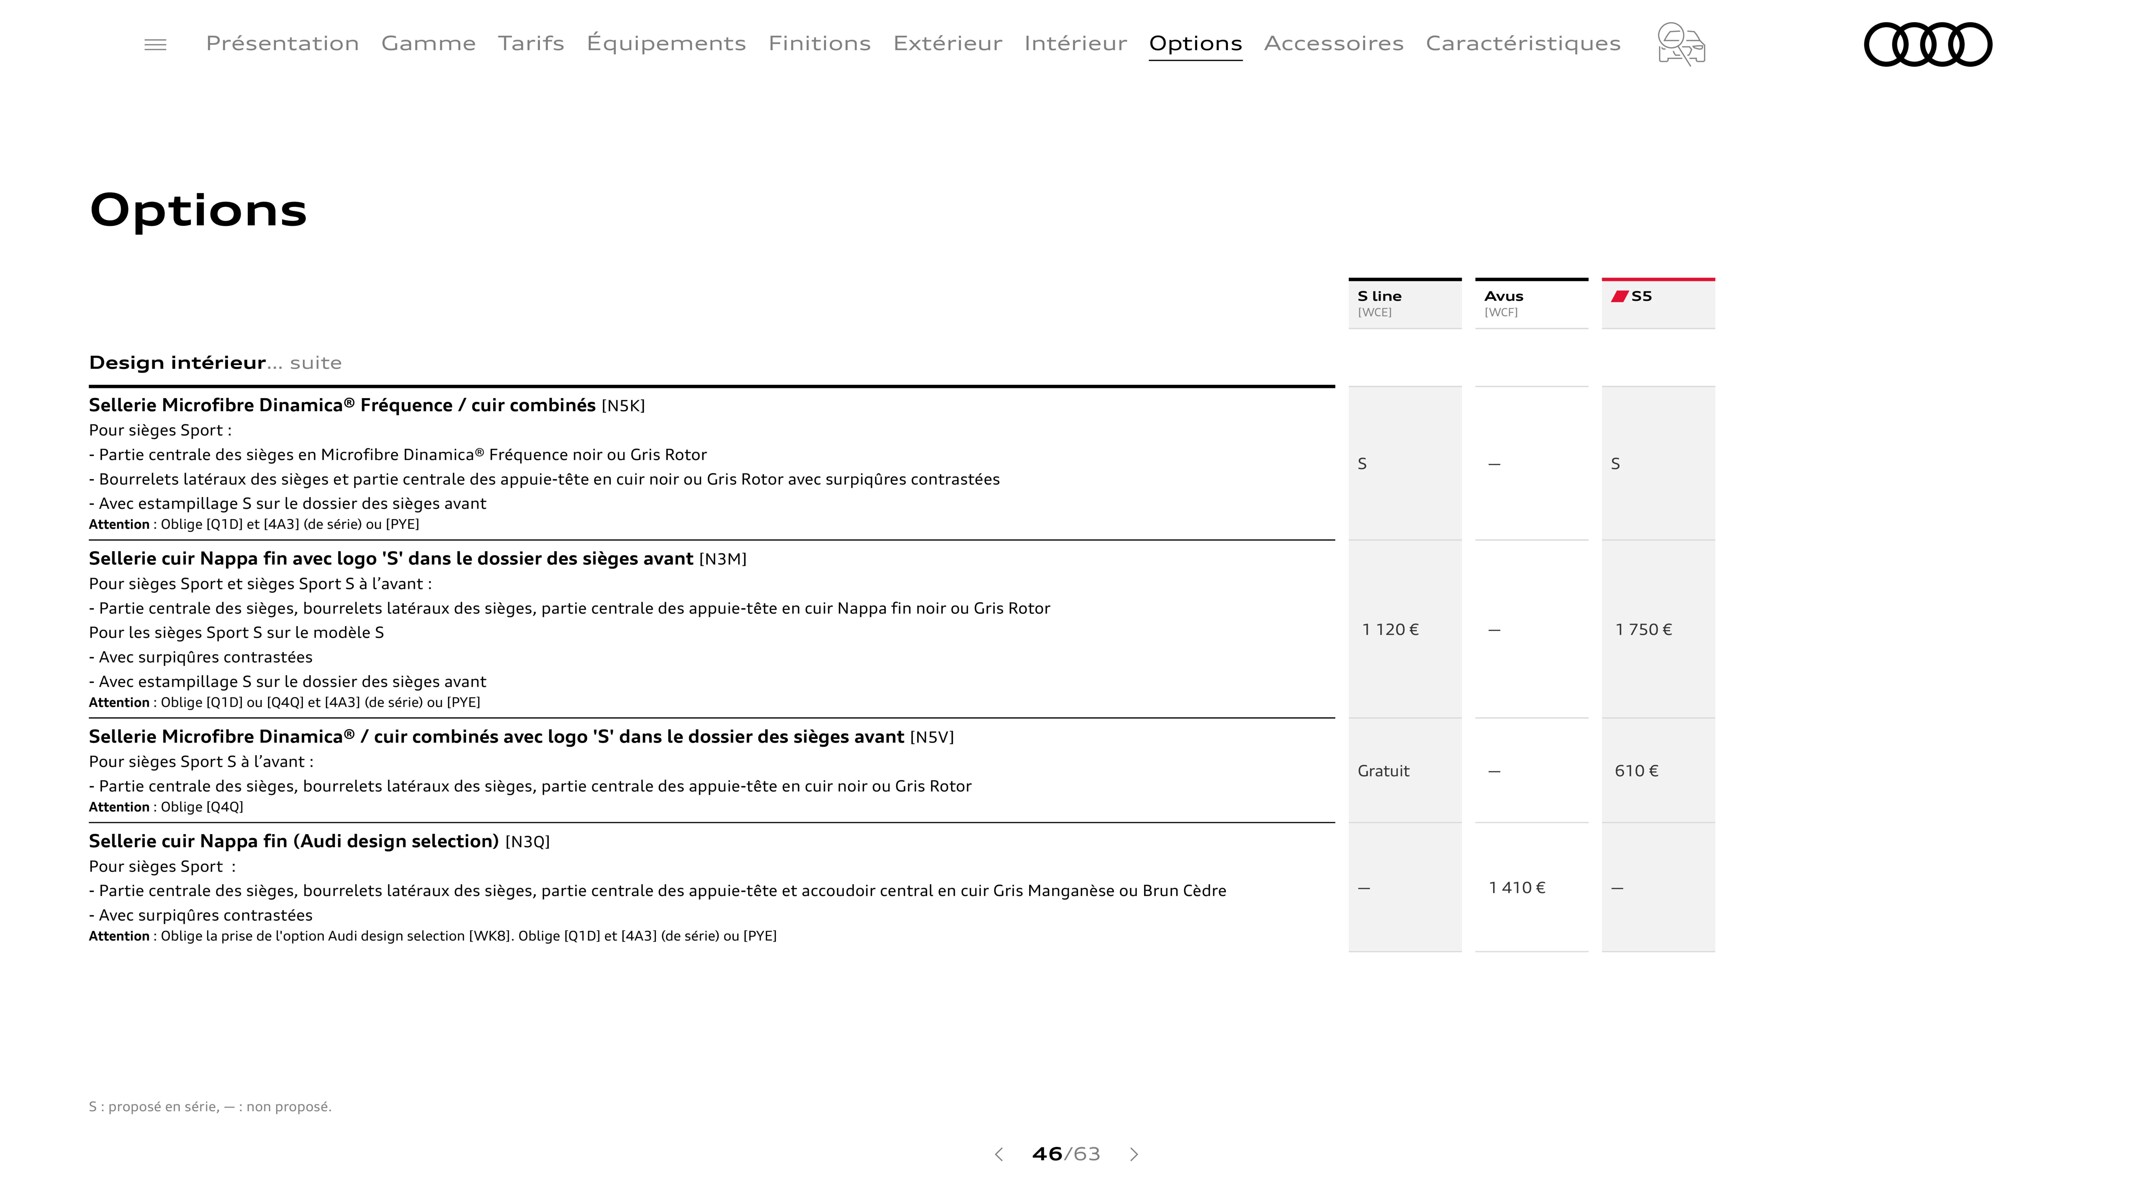Go to next page arrow
This screenshot has width=2133, height=1200.
pos(1134,1154)
